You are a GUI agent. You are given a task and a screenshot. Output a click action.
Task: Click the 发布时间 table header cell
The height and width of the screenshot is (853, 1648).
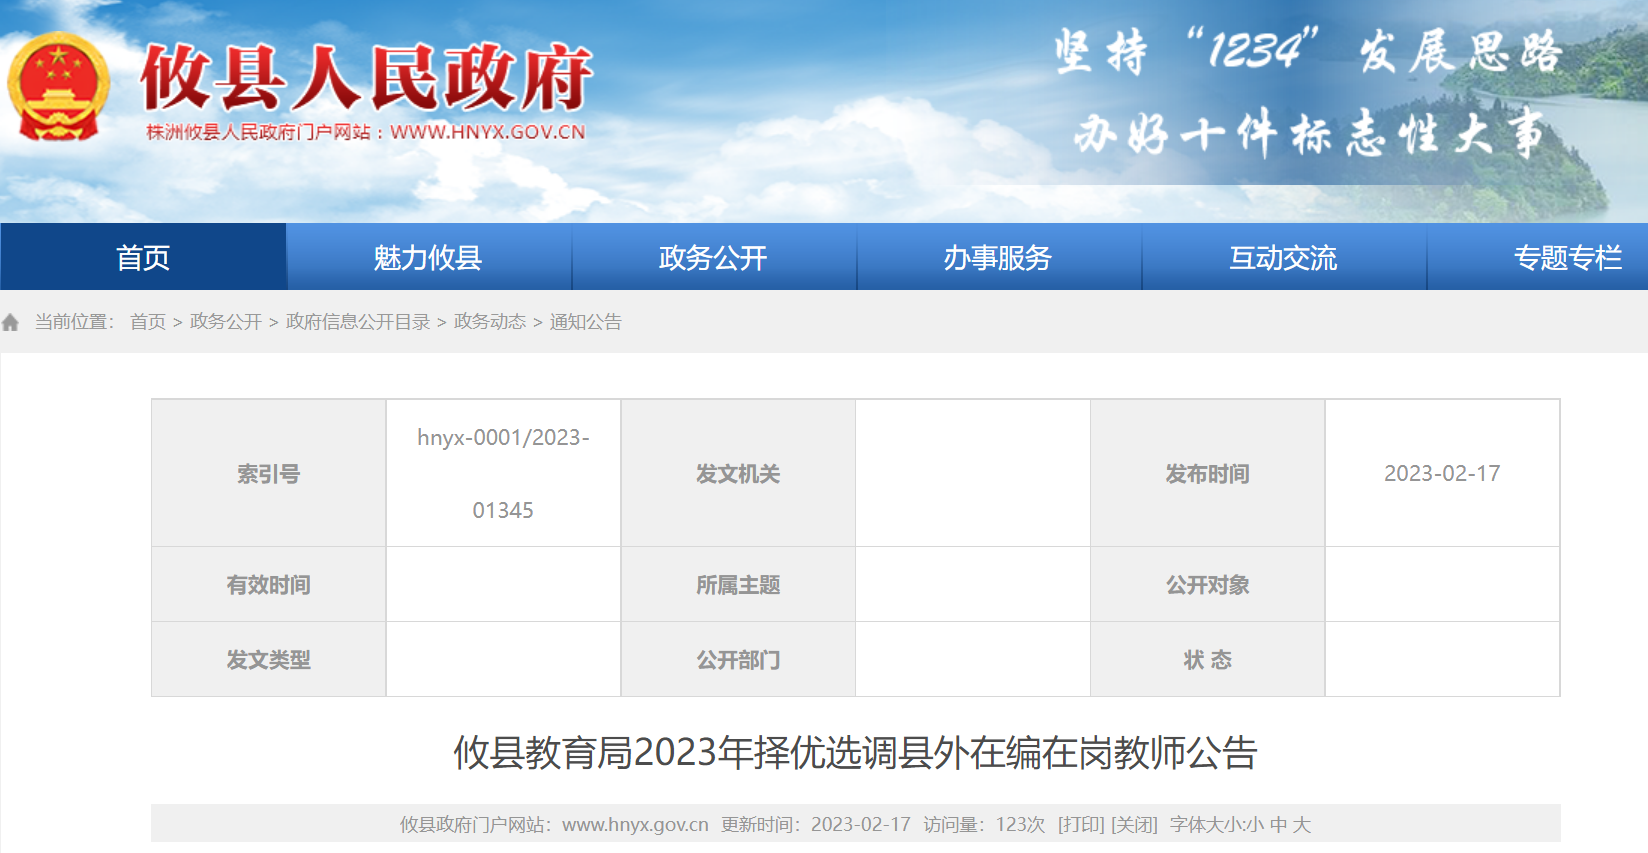(1207, 474)
